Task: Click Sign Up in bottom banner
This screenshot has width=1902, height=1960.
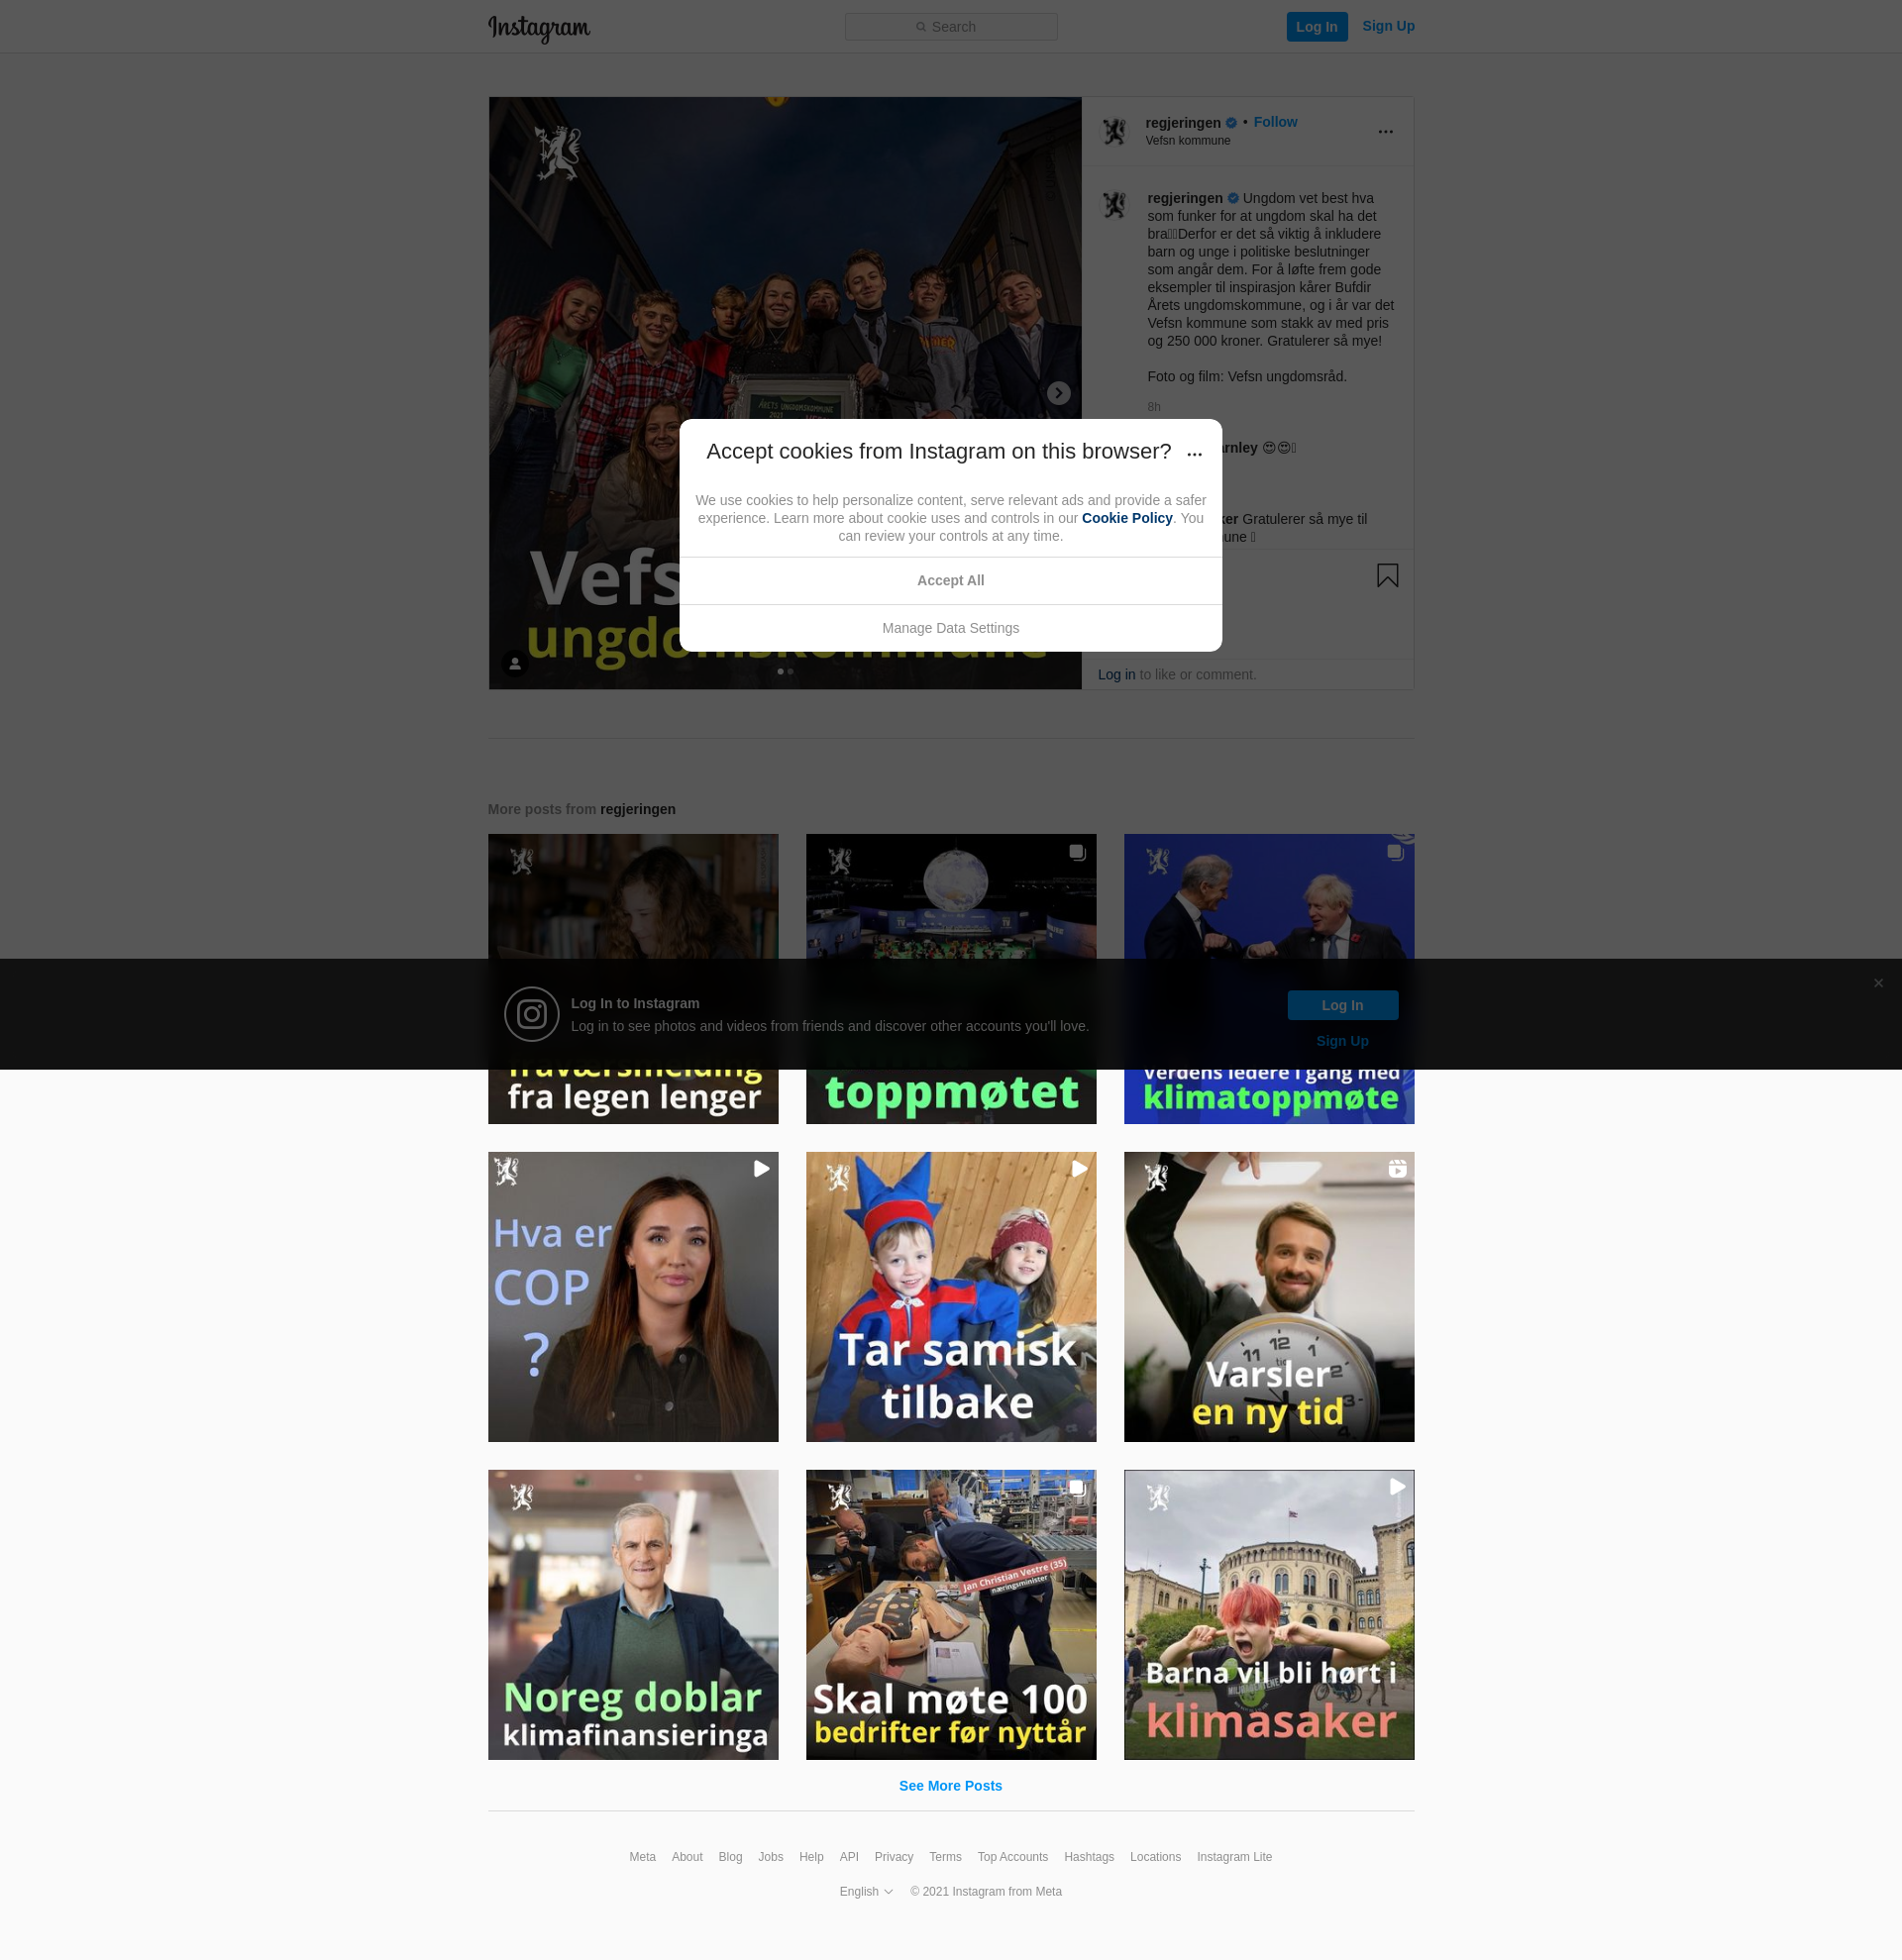Action: (1342, 1041)
